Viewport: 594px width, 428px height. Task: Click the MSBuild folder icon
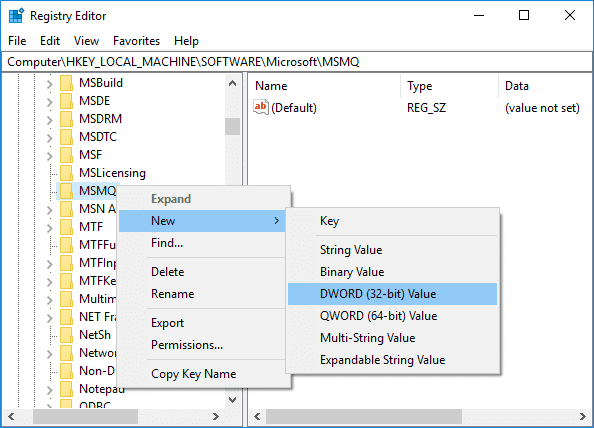(x=66, y=83)
